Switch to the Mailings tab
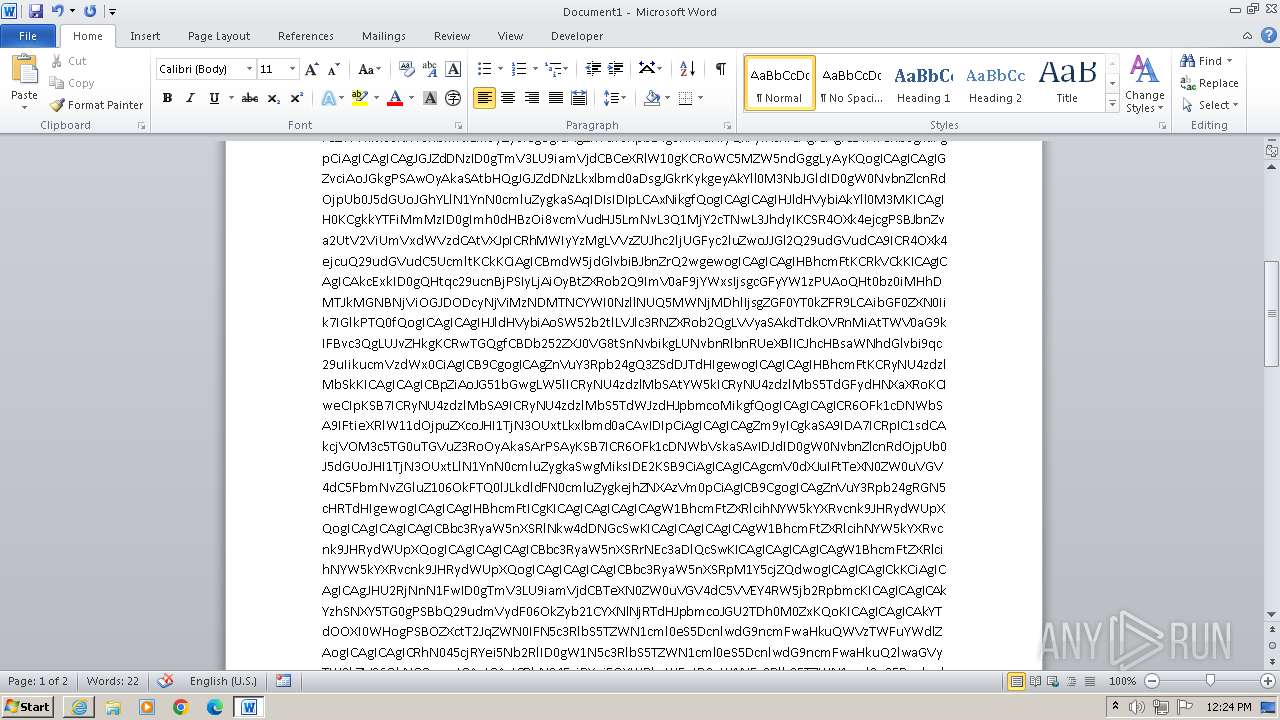Screen dimensions: 1280x720 [384, 36]
